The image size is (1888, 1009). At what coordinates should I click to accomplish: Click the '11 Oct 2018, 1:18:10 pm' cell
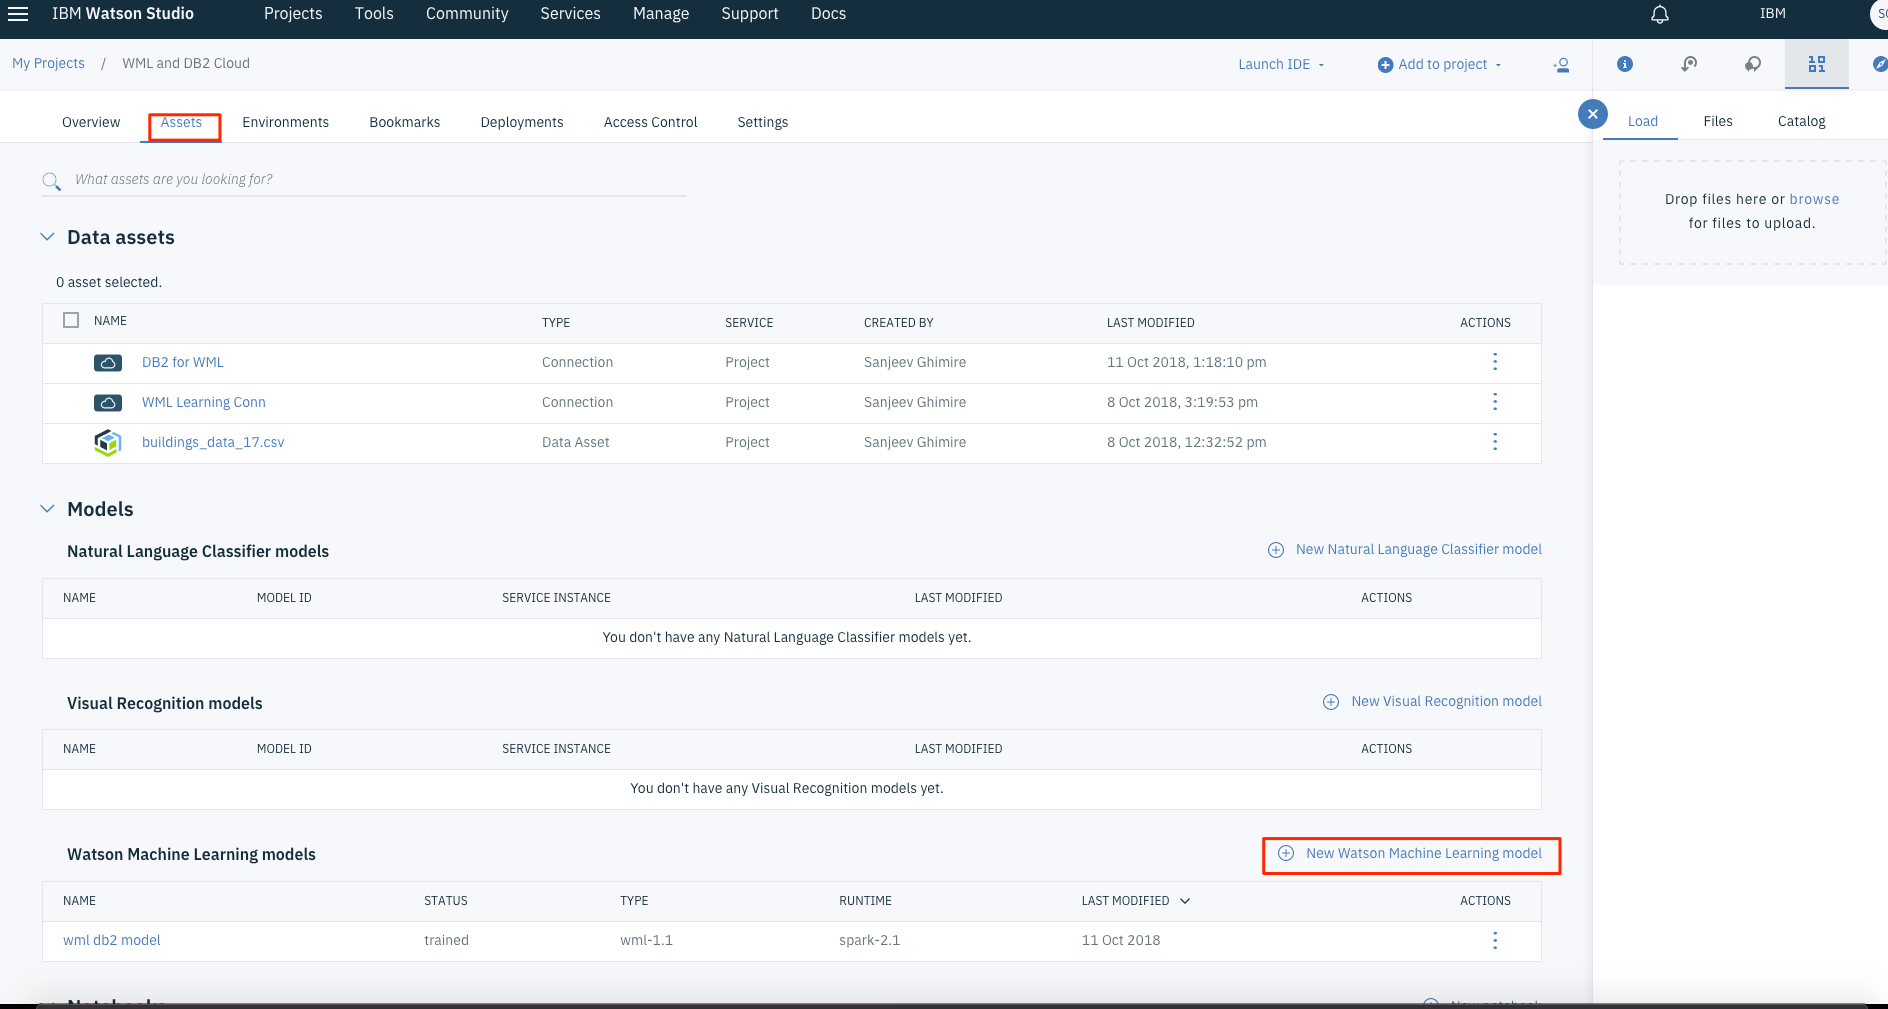(1186, 362)
